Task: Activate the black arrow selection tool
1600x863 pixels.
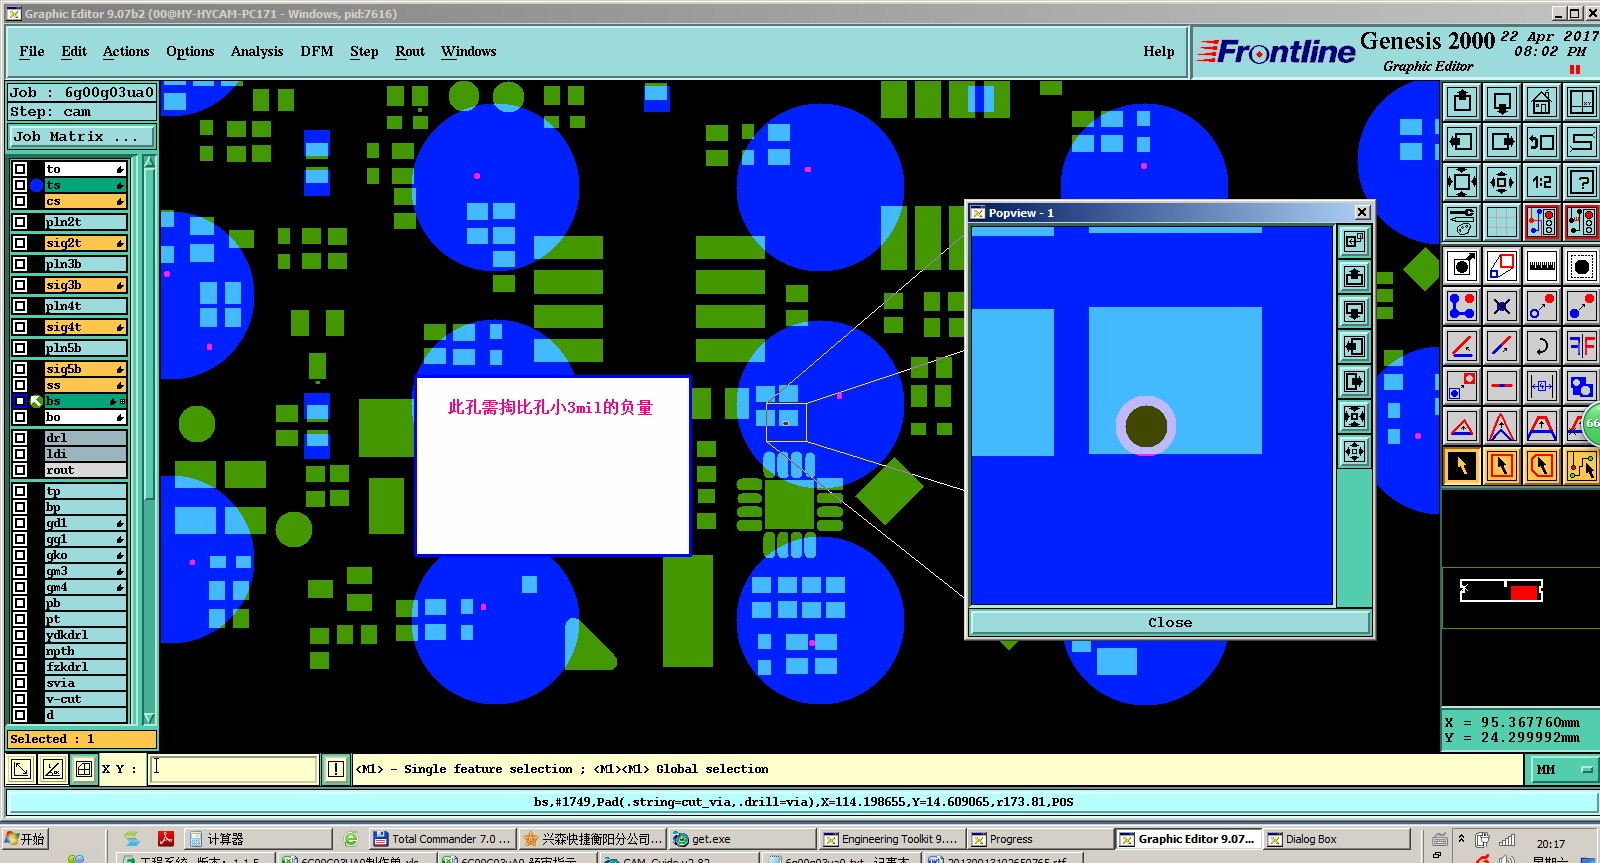Action: click(x=1462, y=466)
